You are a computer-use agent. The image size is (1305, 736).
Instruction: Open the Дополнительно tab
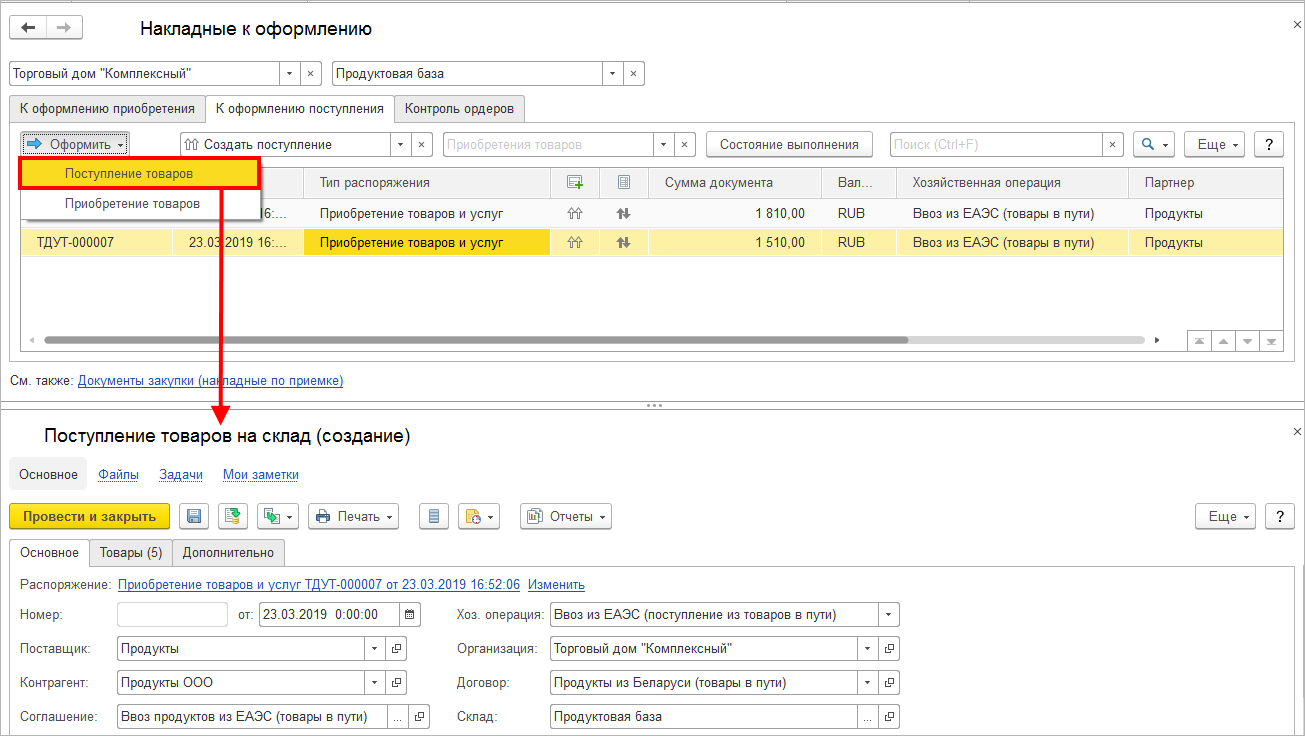pos(228,552)
